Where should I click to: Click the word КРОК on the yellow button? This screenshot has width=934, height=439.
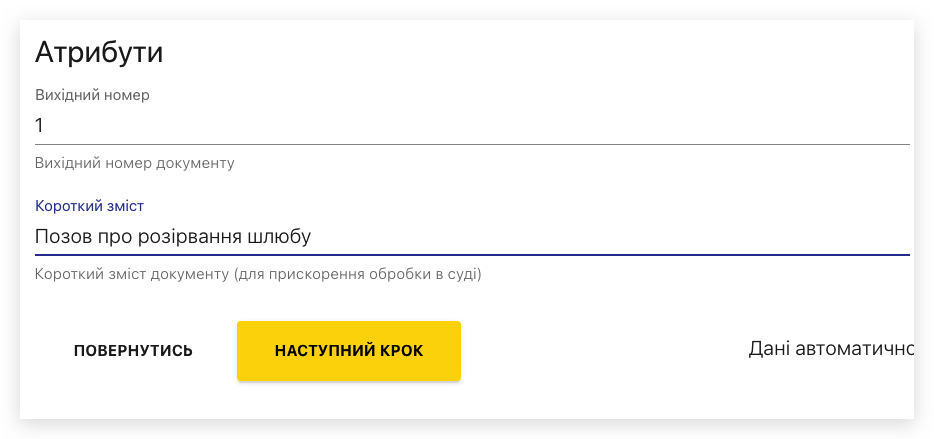coord(399,351)
